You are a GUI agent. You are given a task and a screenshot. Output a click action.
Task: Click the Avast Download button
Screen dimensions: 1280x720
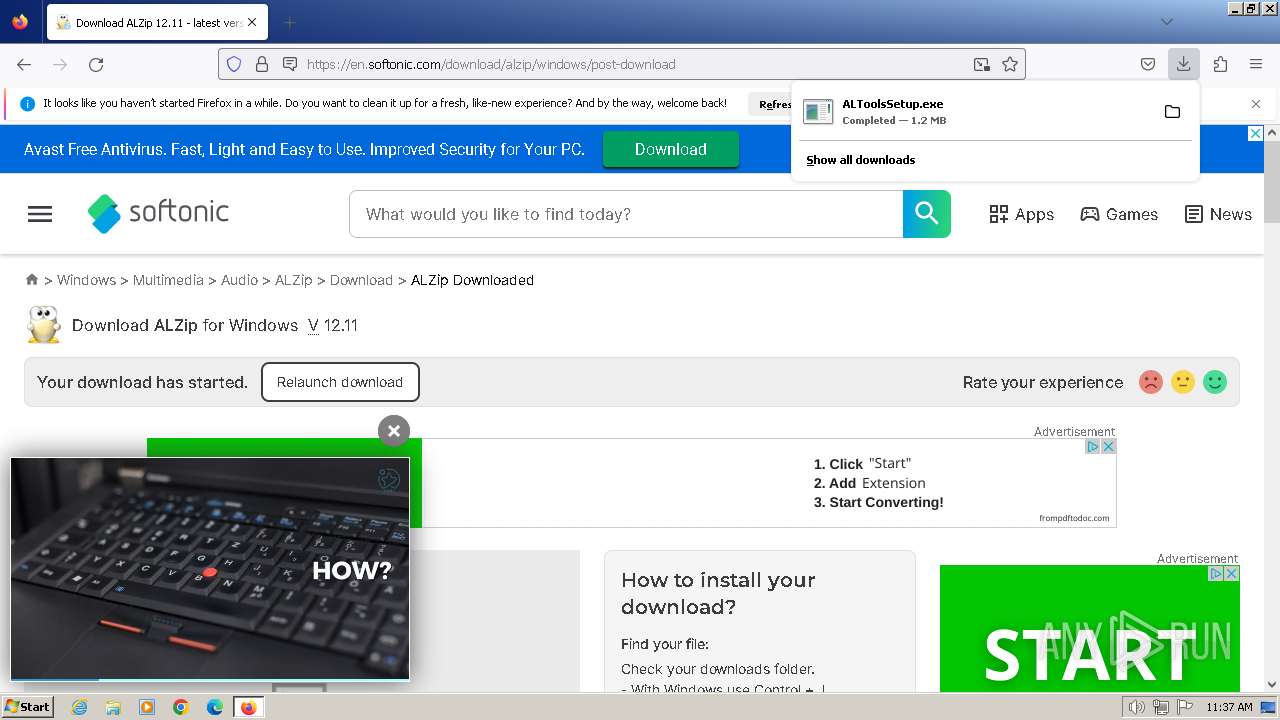coord(670,149)
